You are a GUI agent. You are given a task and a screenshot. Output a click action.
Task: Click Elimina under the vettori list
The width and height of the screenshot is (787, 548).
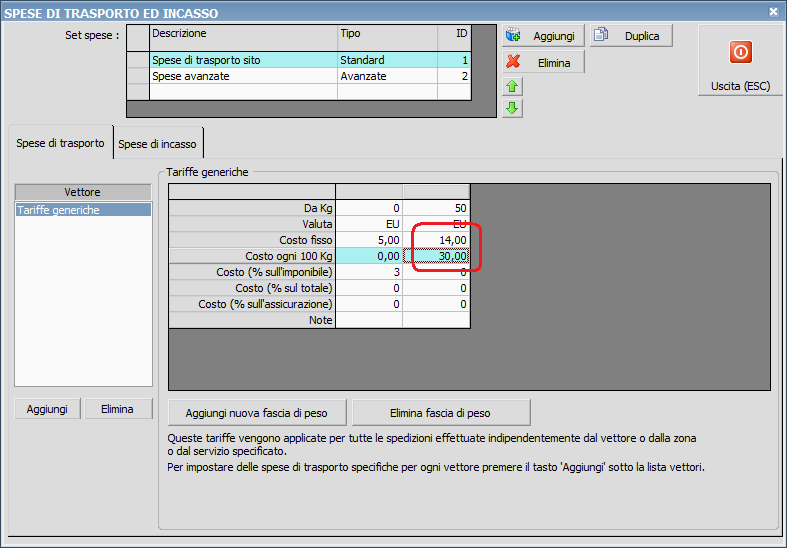[117, 409]
